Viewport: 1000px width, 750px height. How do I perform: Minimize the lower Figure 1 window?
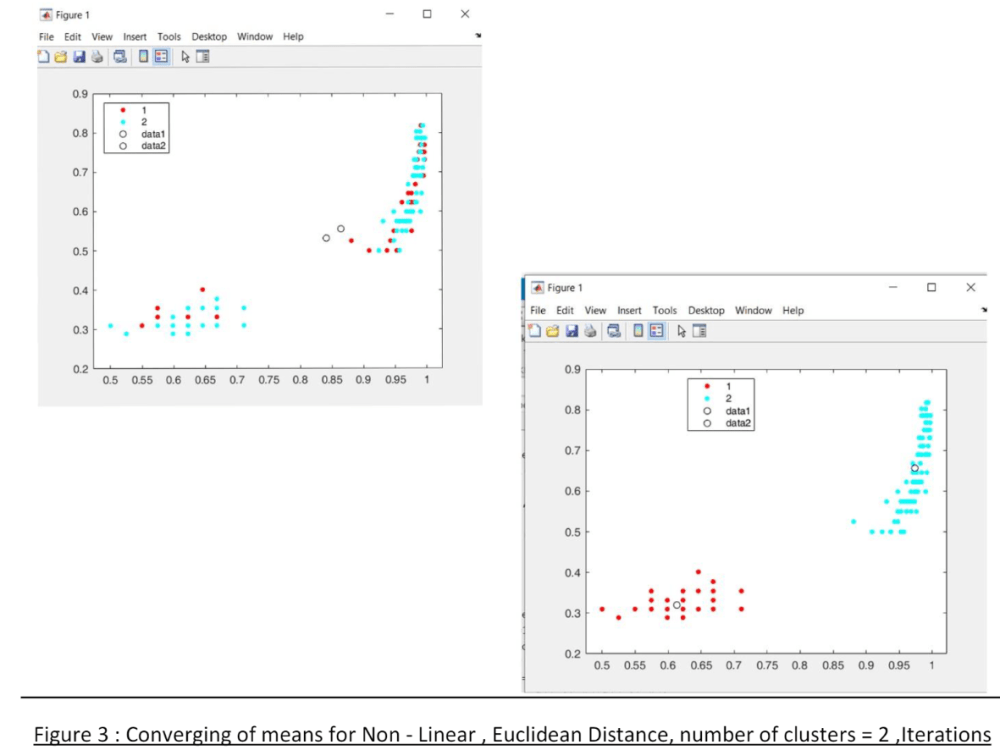[x=893, y=288]
